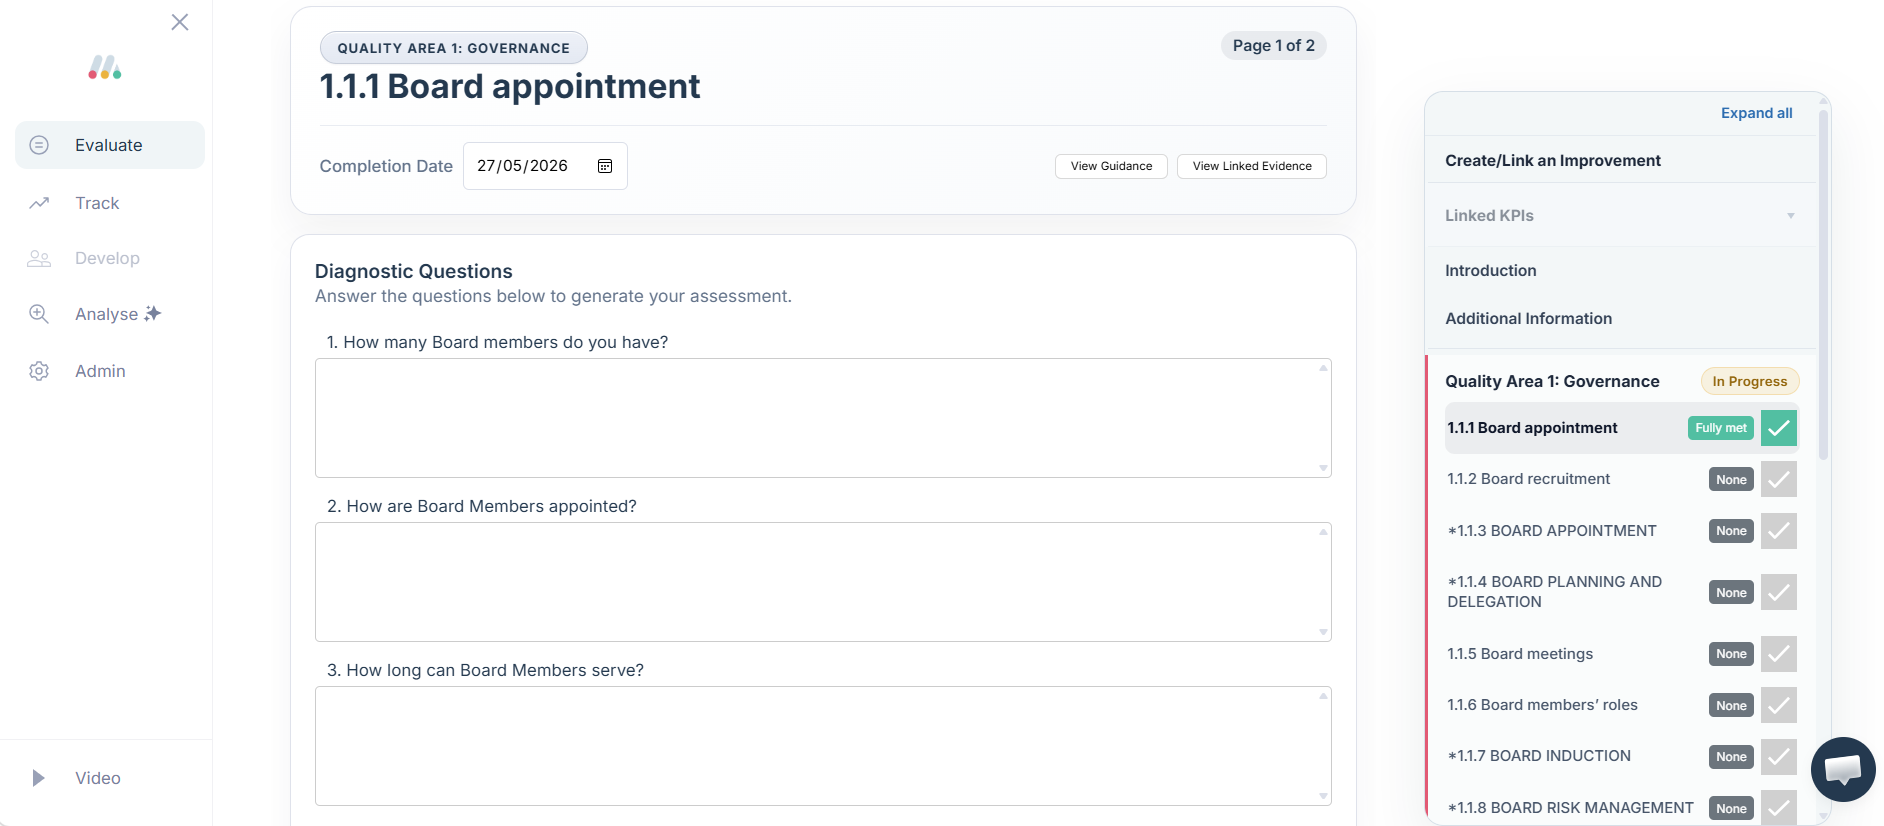Collapse Quality Area 1: Governance section
This screenshot has height=826, width=1884.
click(x=1552, y=381)
